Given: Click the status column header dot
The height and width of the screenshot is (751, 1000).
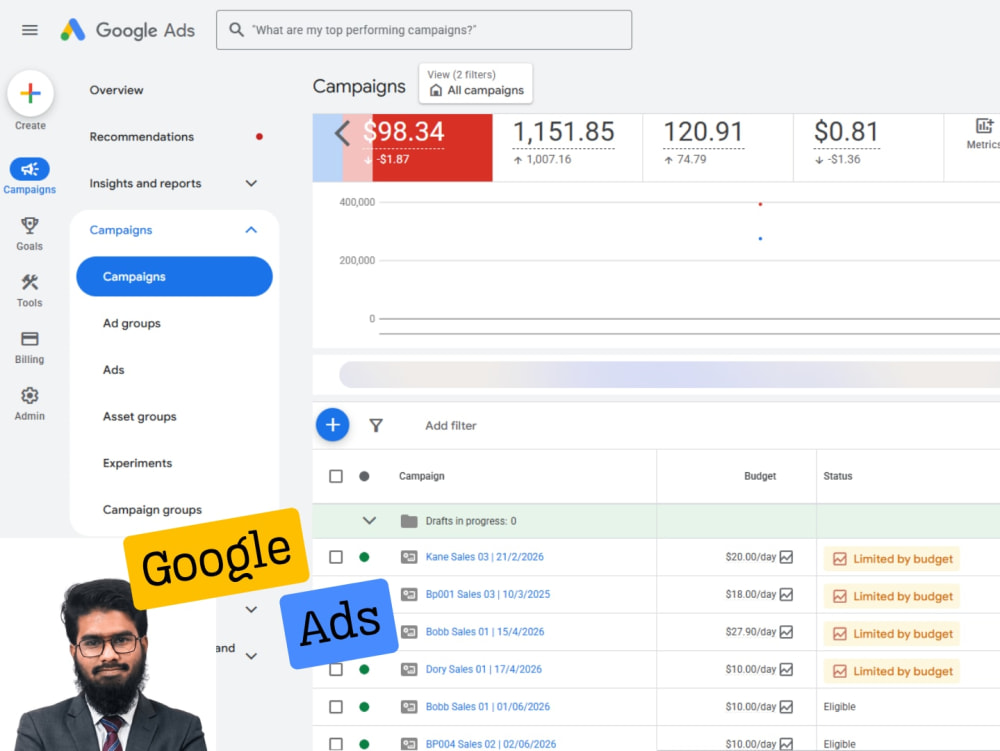Looking at the screenshot, I should point(364,476).
